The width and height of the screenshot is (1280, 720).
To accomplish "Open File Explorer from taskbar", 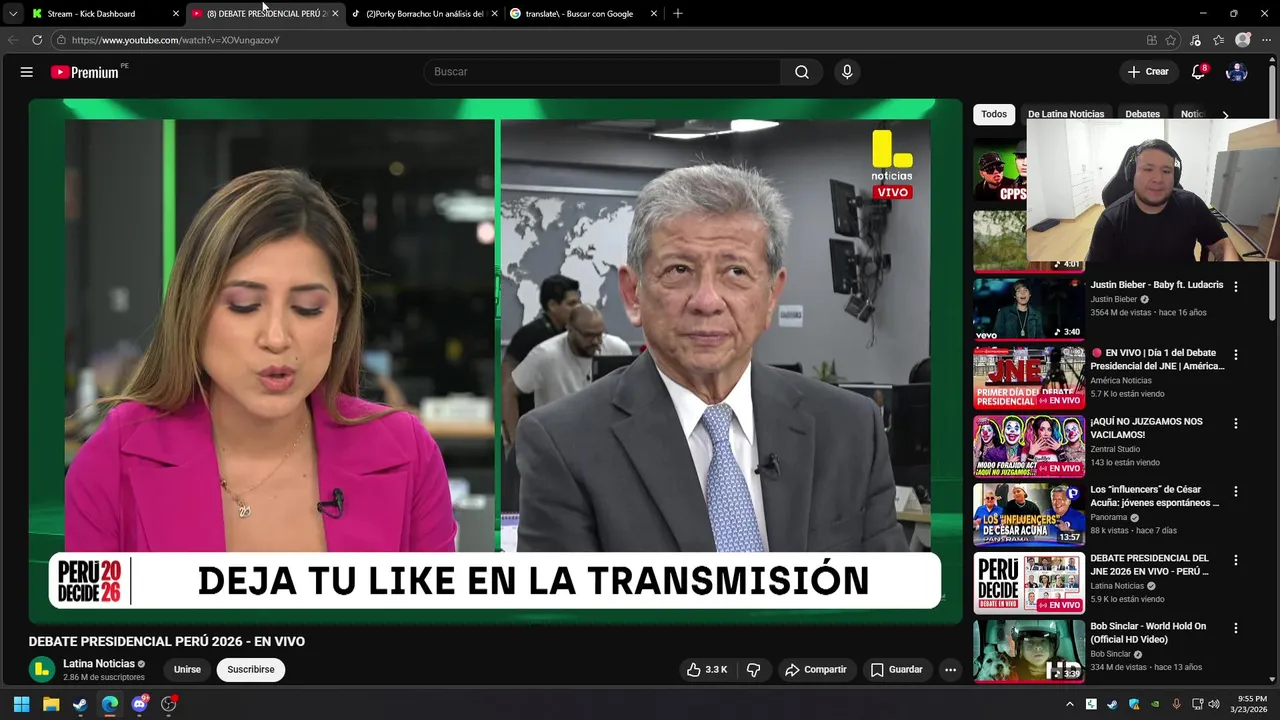I will (51, 704).
